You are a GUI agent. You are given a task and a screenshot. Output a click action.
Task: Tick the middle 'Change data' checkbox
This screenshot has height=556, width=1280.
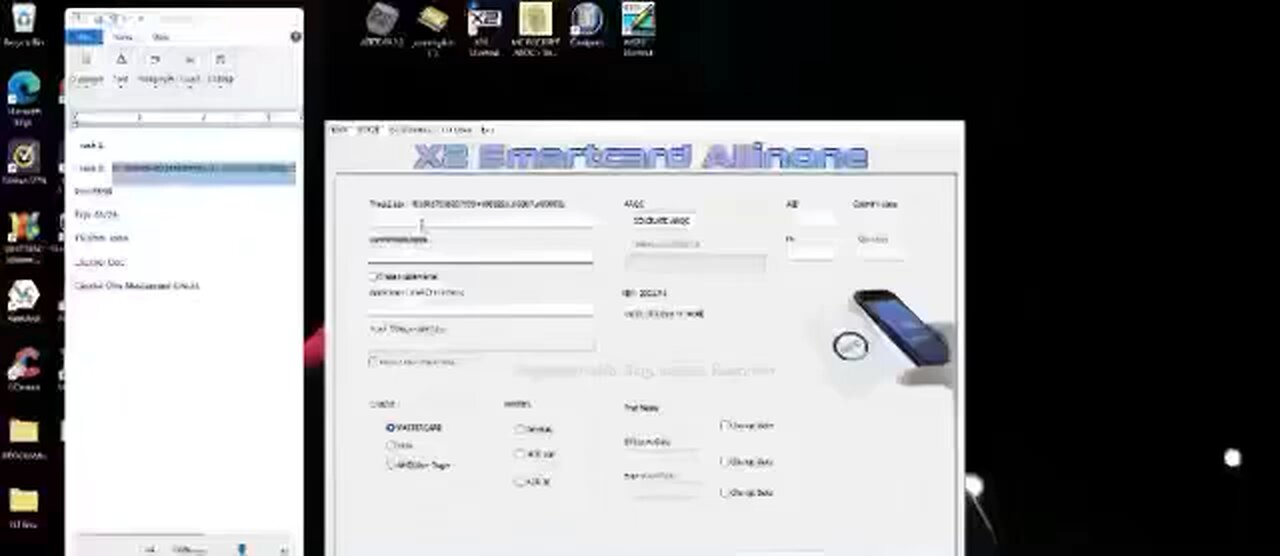click(x=725, y=462)
